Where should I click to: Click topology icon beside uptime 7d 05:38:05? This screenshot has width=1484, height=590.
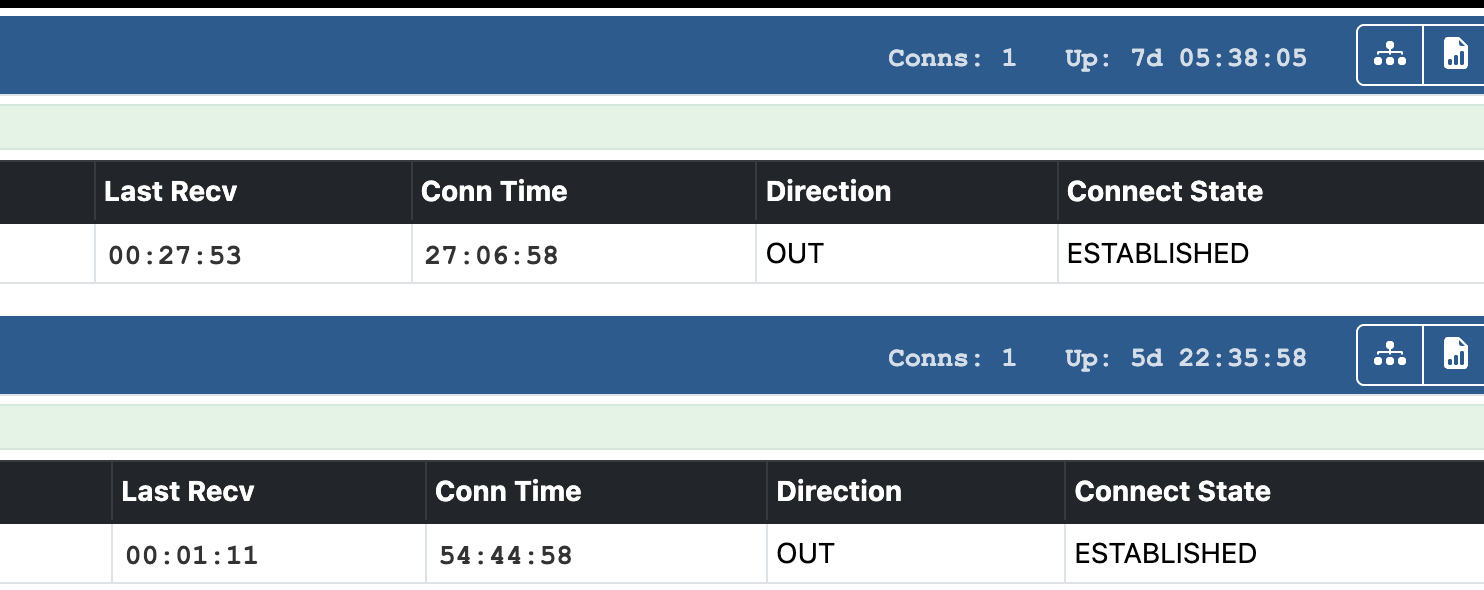(1389, 55)
